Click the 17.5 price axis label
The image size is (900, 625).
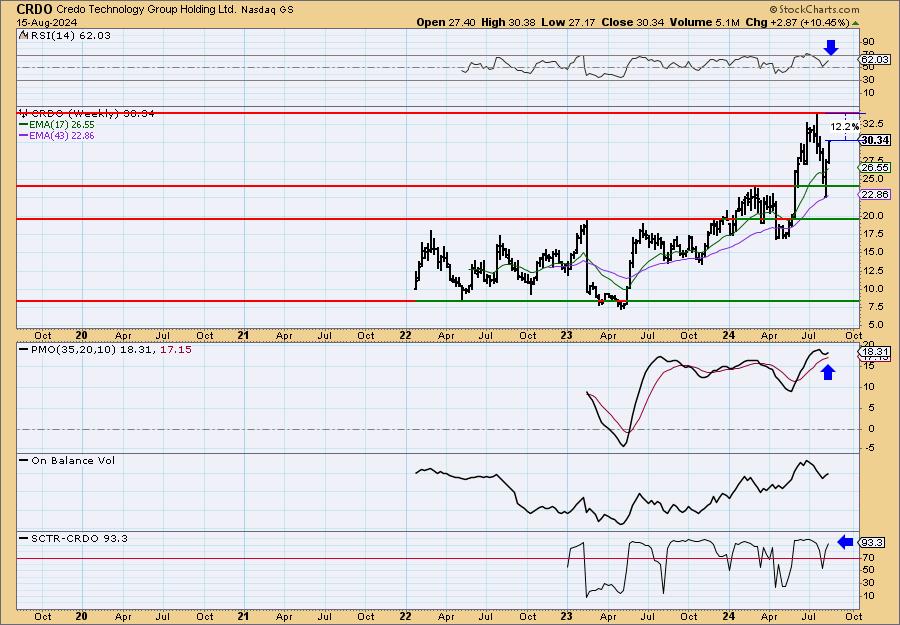coord(872,233)
